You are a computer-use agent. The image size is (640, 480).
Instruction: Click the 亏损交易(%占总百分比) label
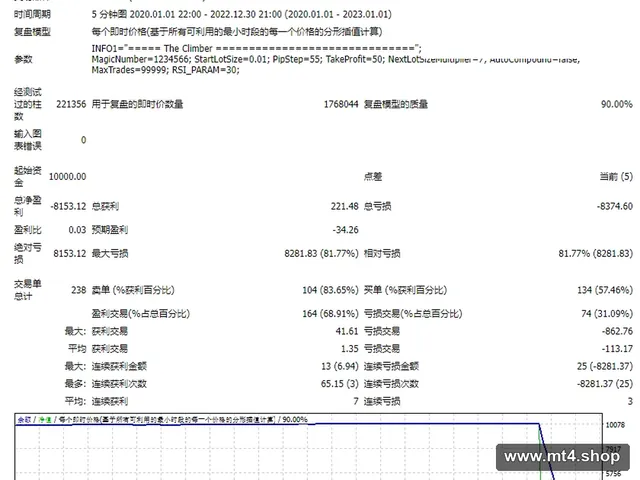(x=413, y=313)
